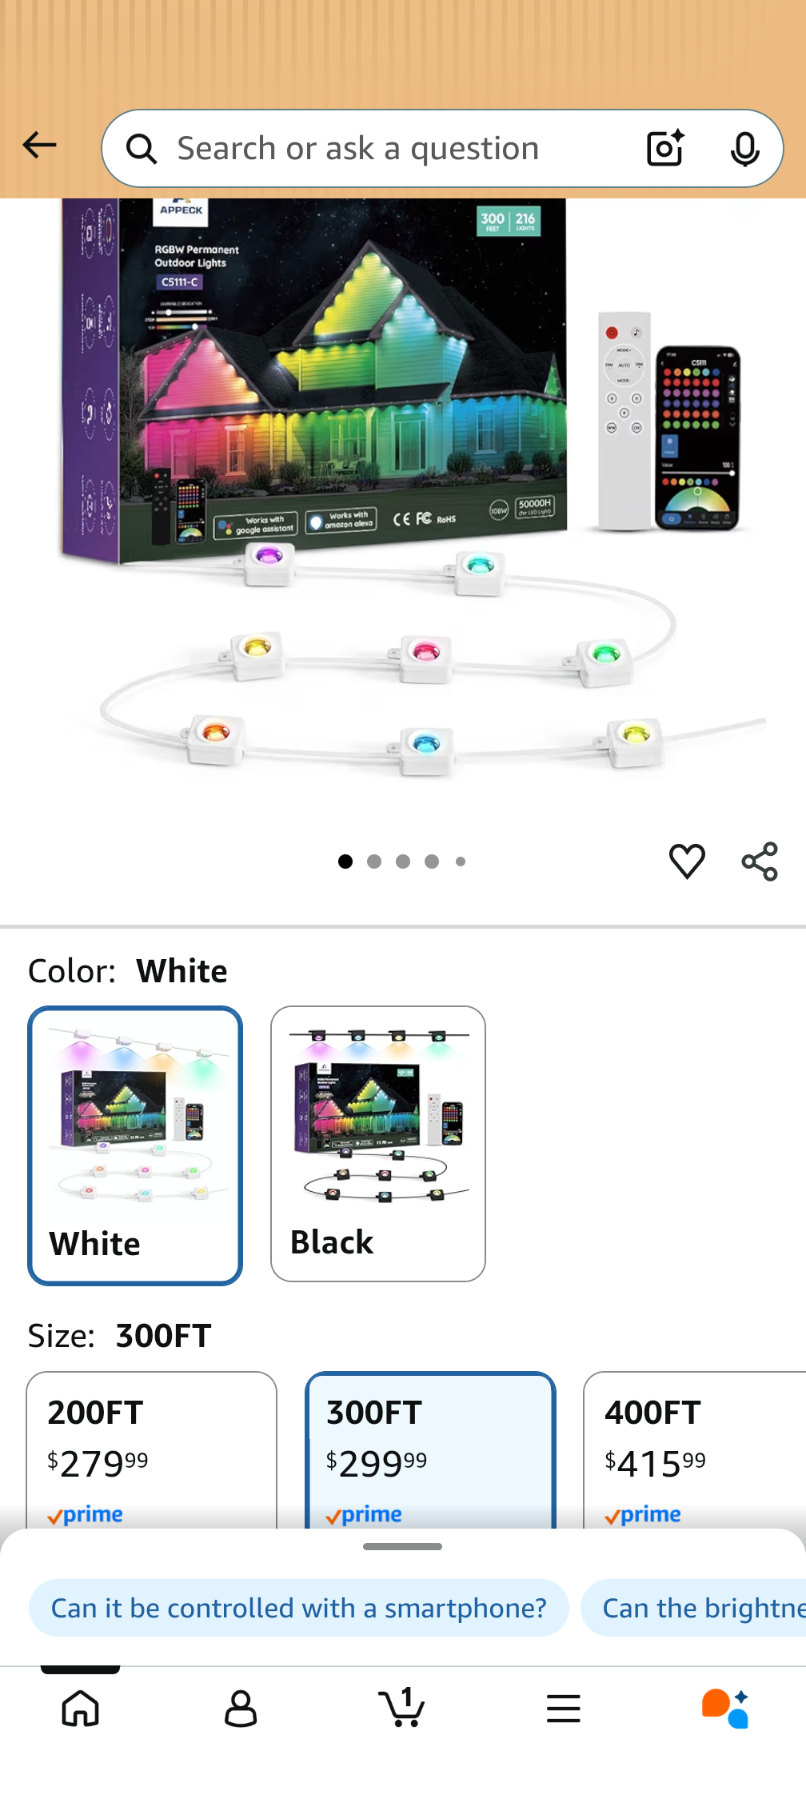The width and height of the screenshot is (806, 1795).
Task: Select the Black color option
Action: 378,1144
